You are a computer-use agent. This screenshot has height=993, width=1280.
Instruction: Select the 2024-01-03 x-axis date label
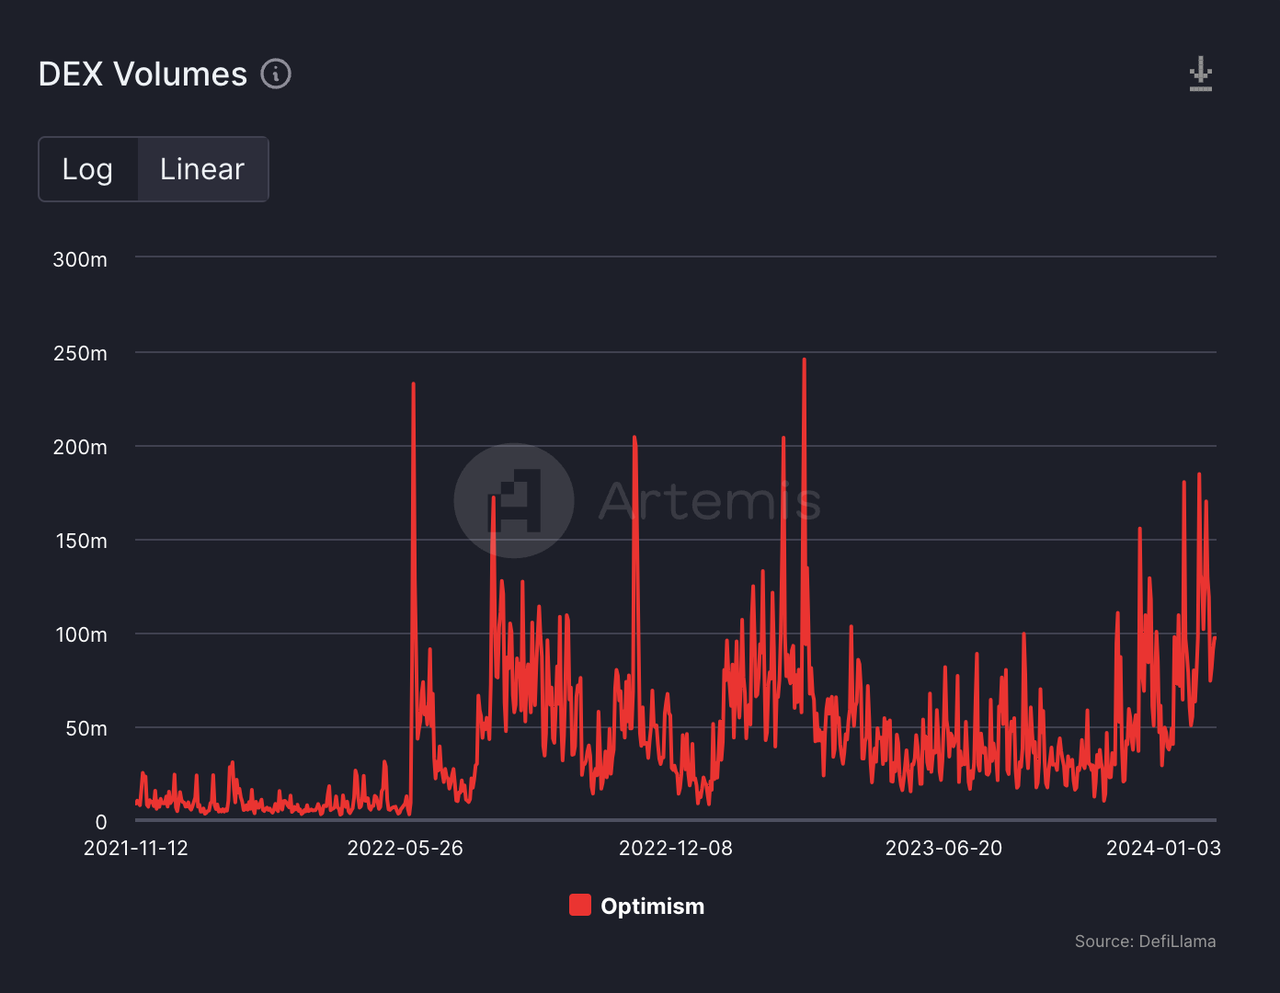click(x=1163, y=848)
